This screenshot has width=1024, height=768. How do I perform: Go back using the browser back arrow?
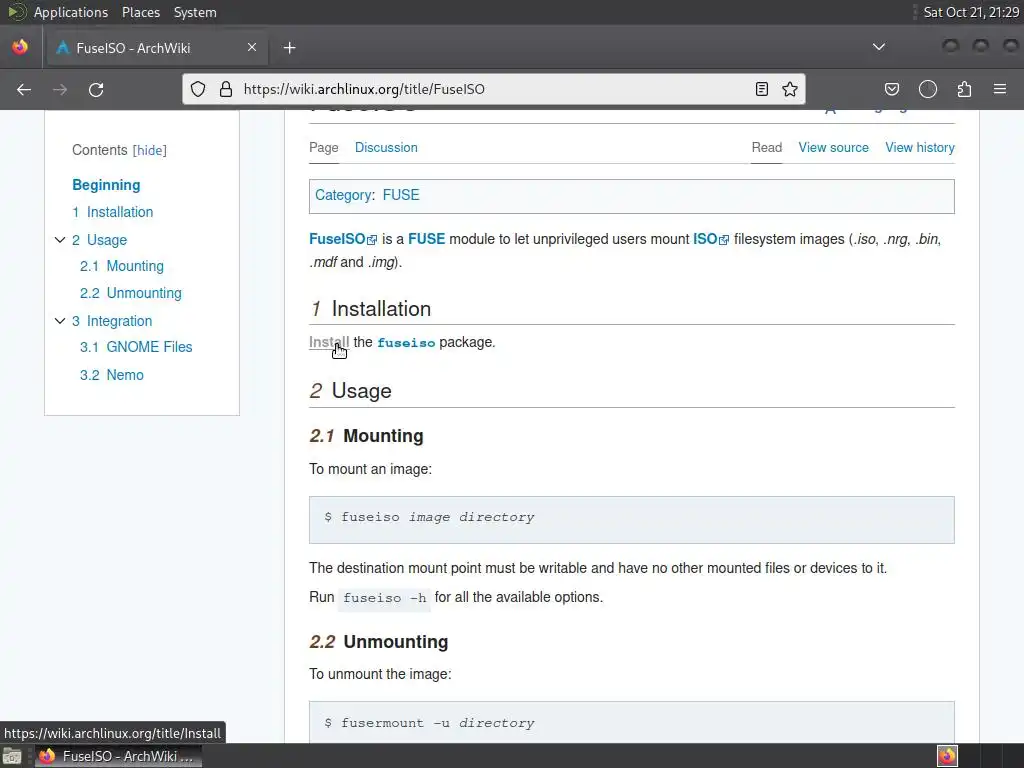pyautogui.click(x=24, y=89)
